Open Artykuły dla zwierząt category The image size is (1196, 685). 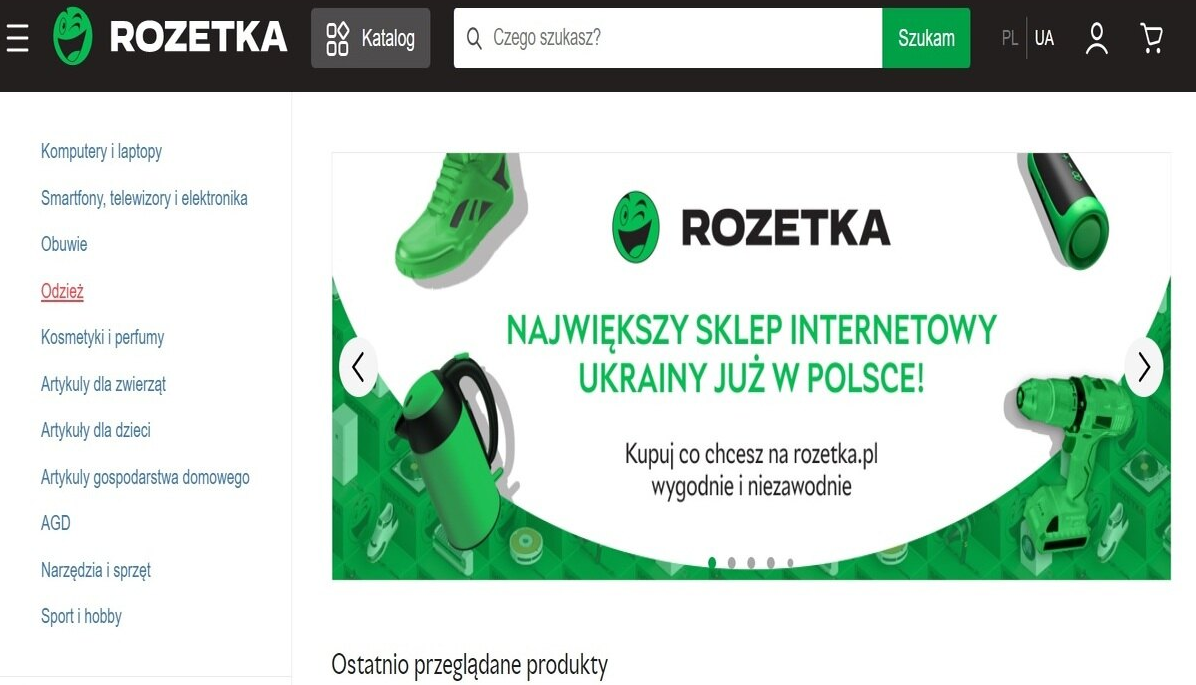tap(103, 384)
